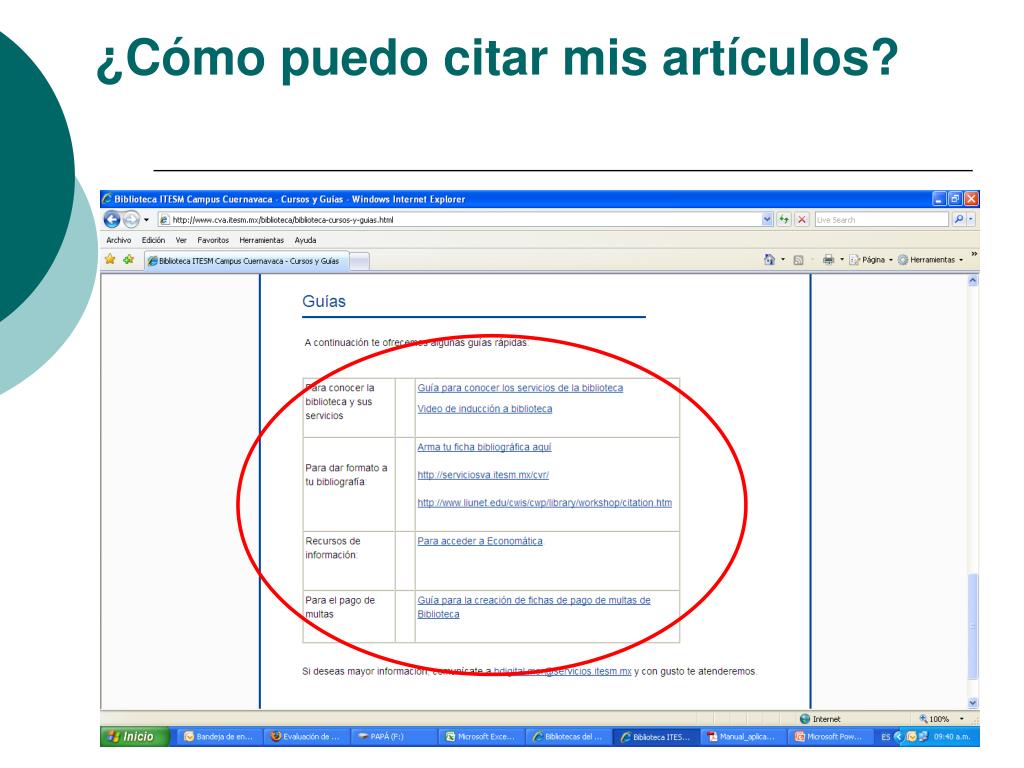Click the Print icon
The height and width of the screenshot is (768, 1024).
point(828,260)
